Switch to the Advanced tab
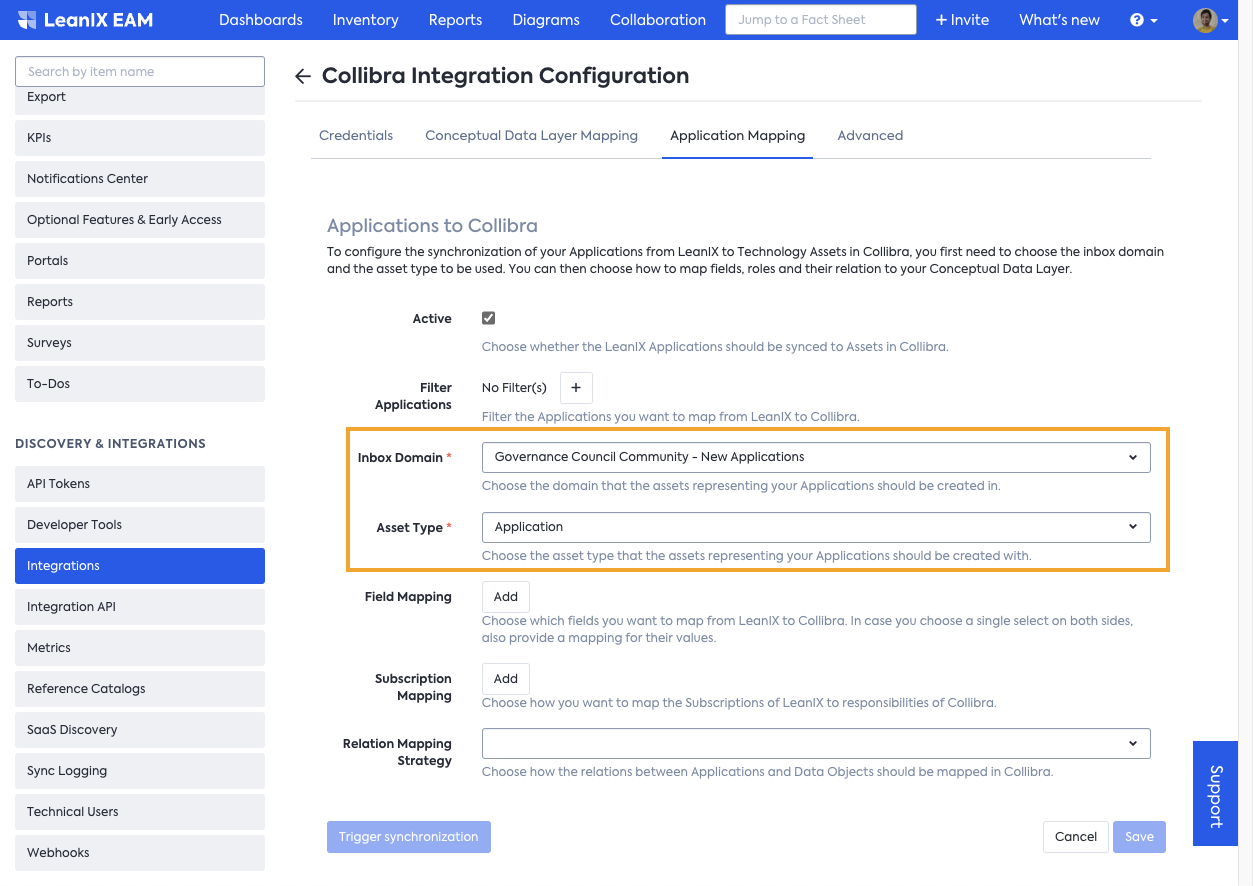This screenshot has height=886, width=1253. tap(870, 136)
